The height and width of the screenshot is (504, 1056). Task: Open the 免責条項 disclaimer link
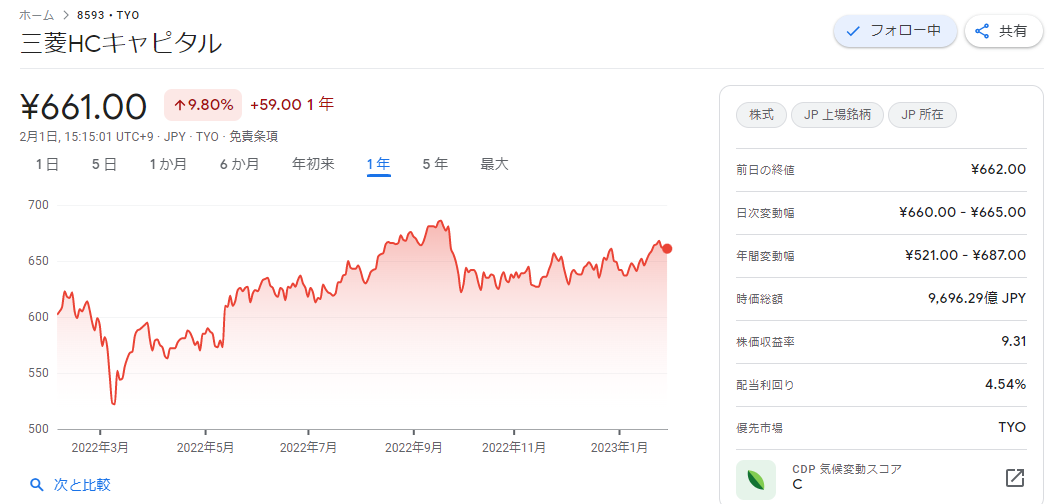click(253, 137)
